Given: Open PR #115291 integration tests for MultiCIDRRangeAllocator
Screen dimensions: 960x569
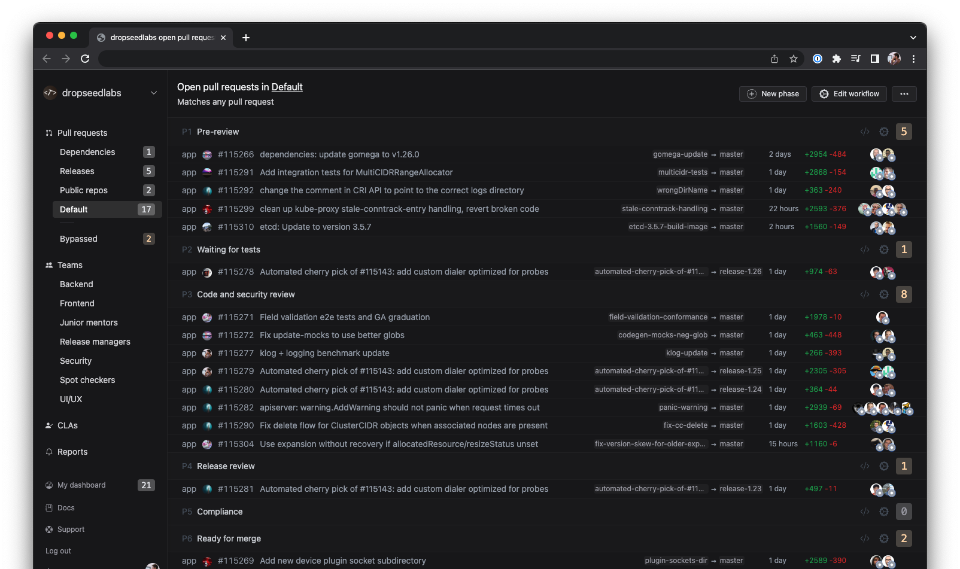Looking at the screenshot, I should (356, 172).
